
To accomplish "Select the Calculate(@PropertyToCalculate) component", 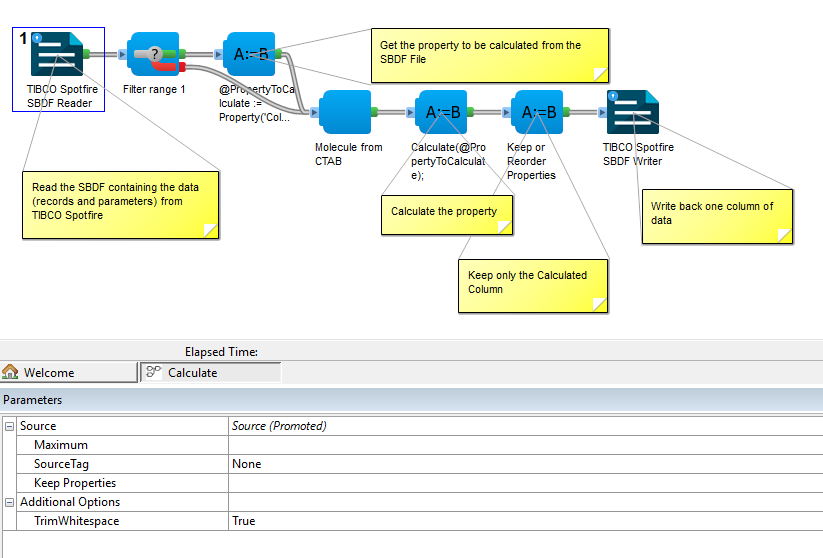I will pos(441,112).
